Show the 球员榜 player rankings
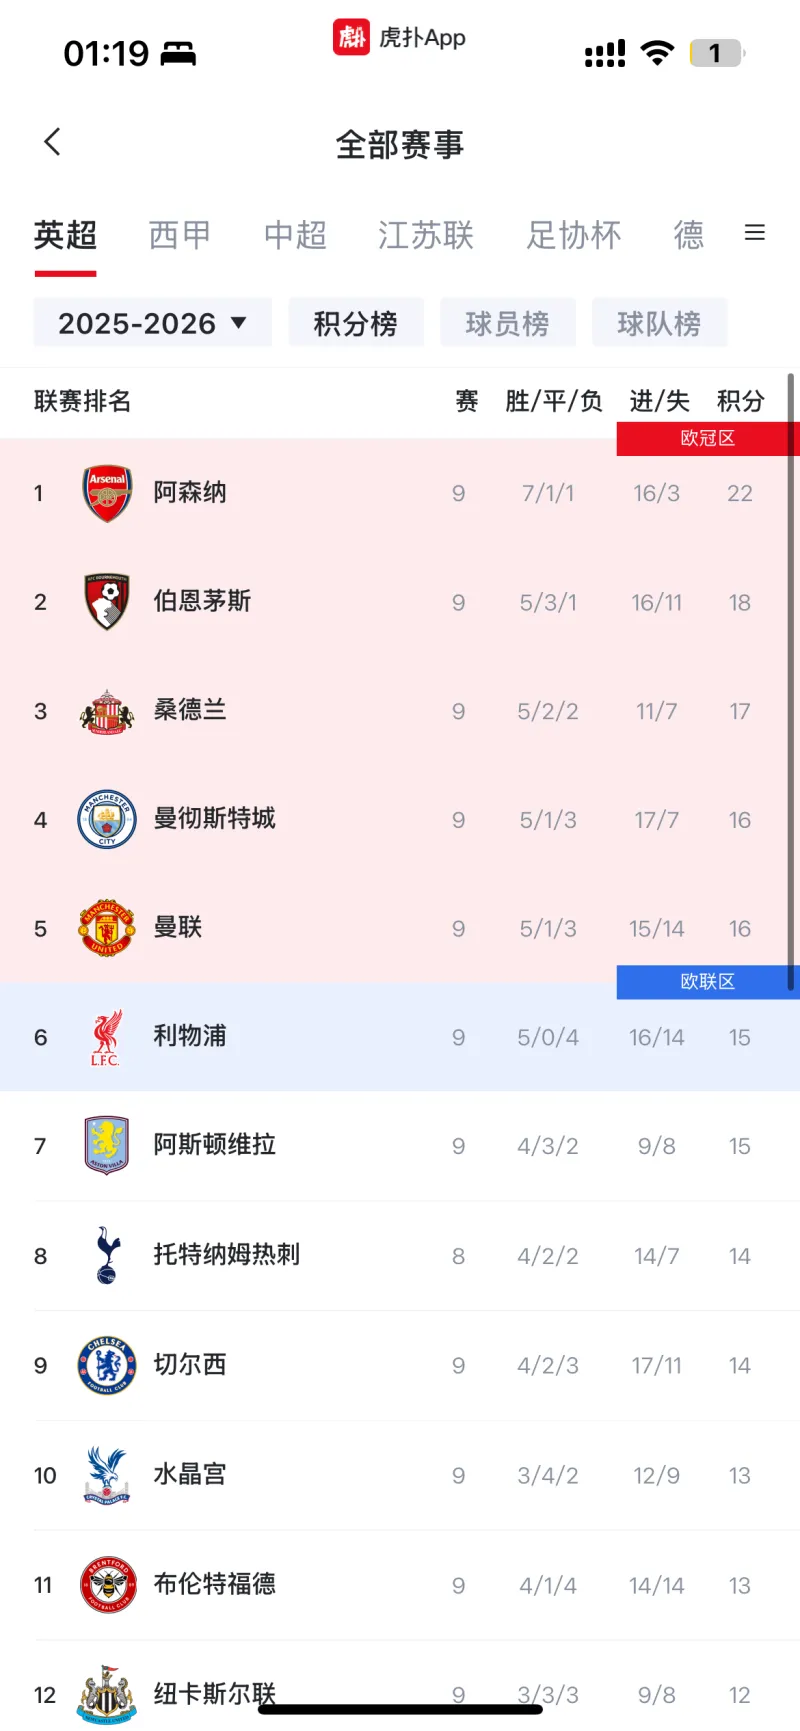This screenshot has height=1731, width=800. (507, 323)
